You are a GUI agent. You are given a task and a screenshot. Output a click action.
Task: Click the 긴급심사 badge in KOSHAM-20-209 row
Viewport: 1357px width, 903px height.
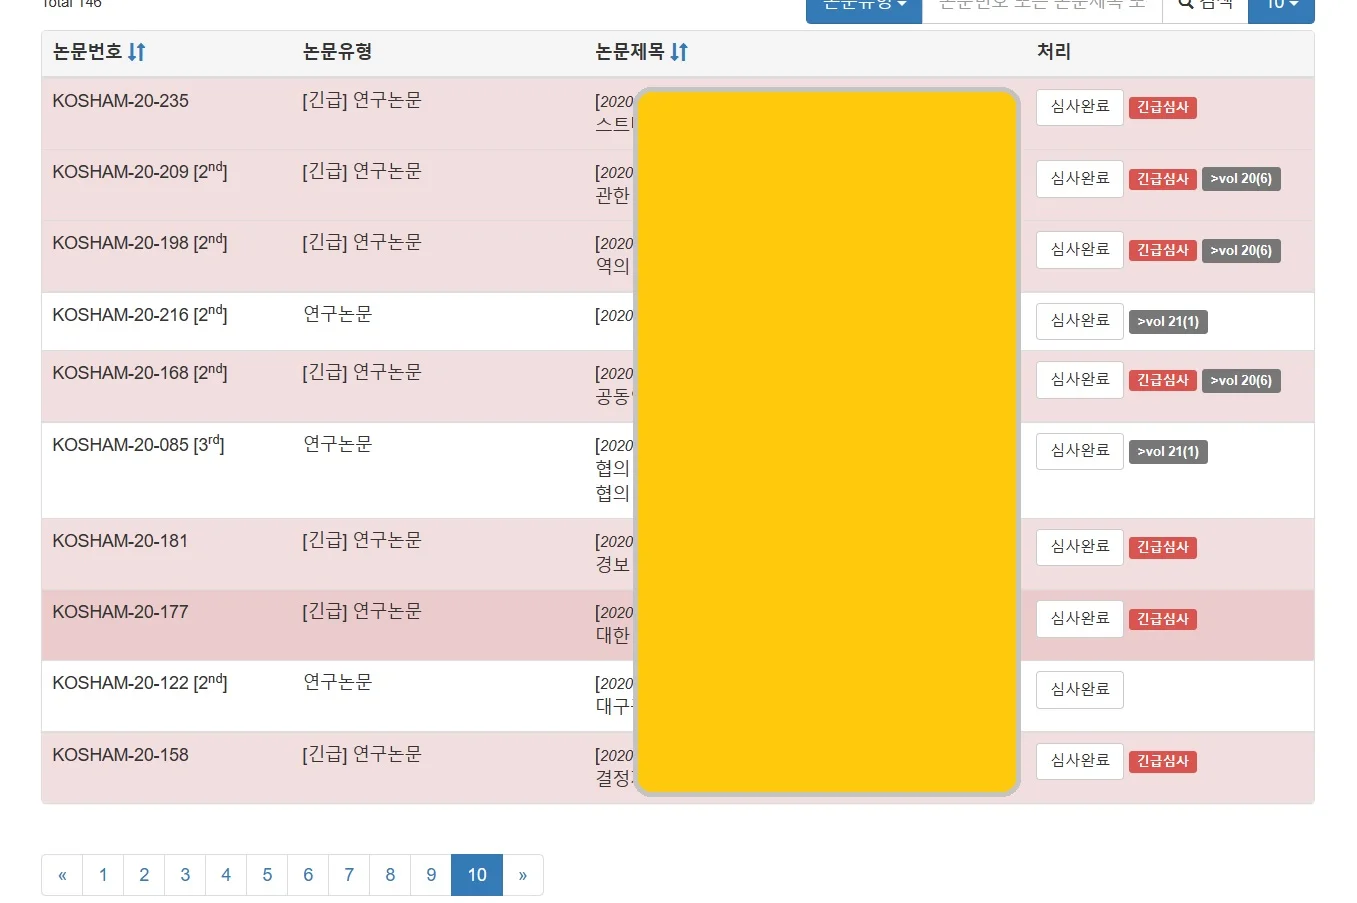pyautogui.click(x=1163, y=179)
